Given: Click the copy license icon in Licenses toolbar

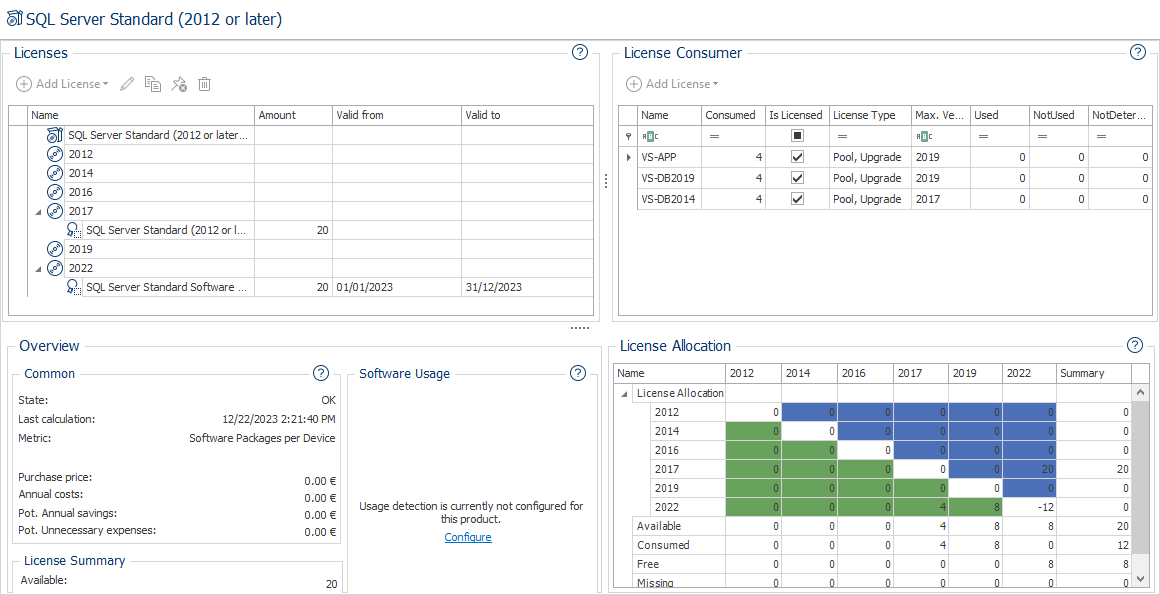Looking at the screenshot, I should tap(153, 84).
